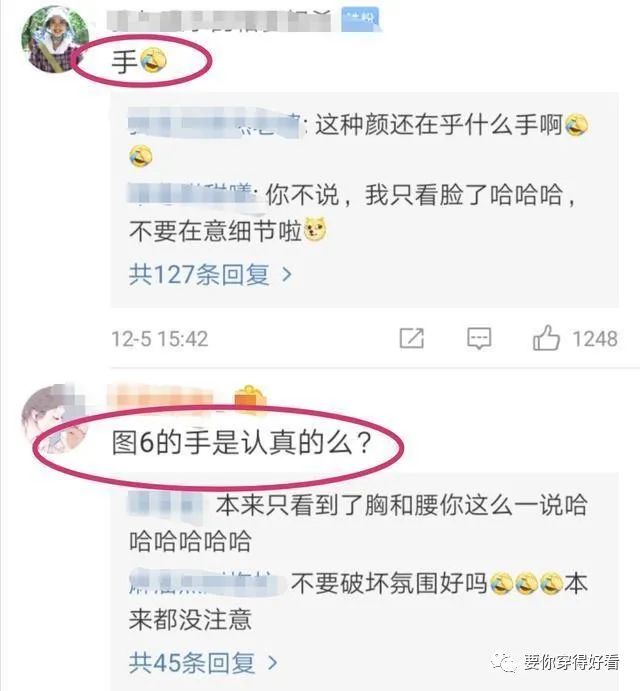Open the blurred username of first commenter
Image resolution: width=640 pixels, height=691 pixels.
[220, 20]
